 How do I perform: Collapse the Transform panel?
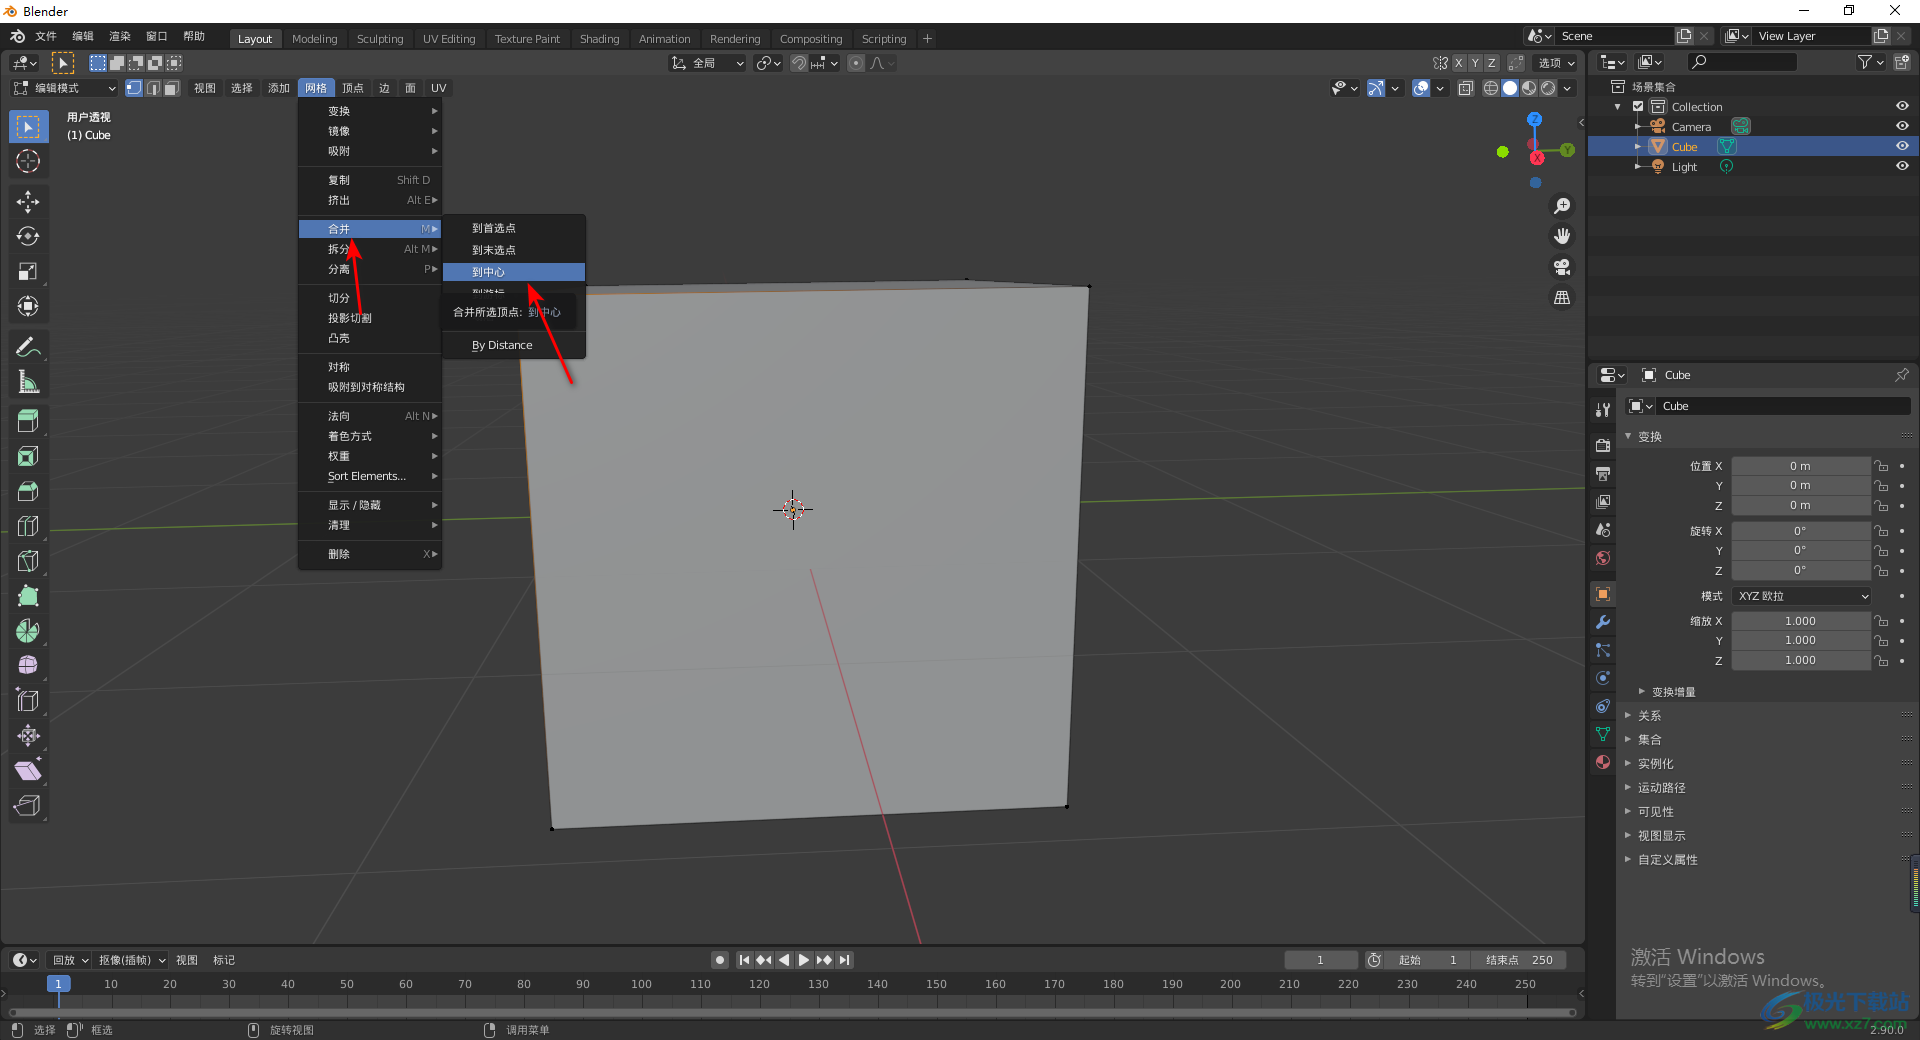(x=1650, y=436)
